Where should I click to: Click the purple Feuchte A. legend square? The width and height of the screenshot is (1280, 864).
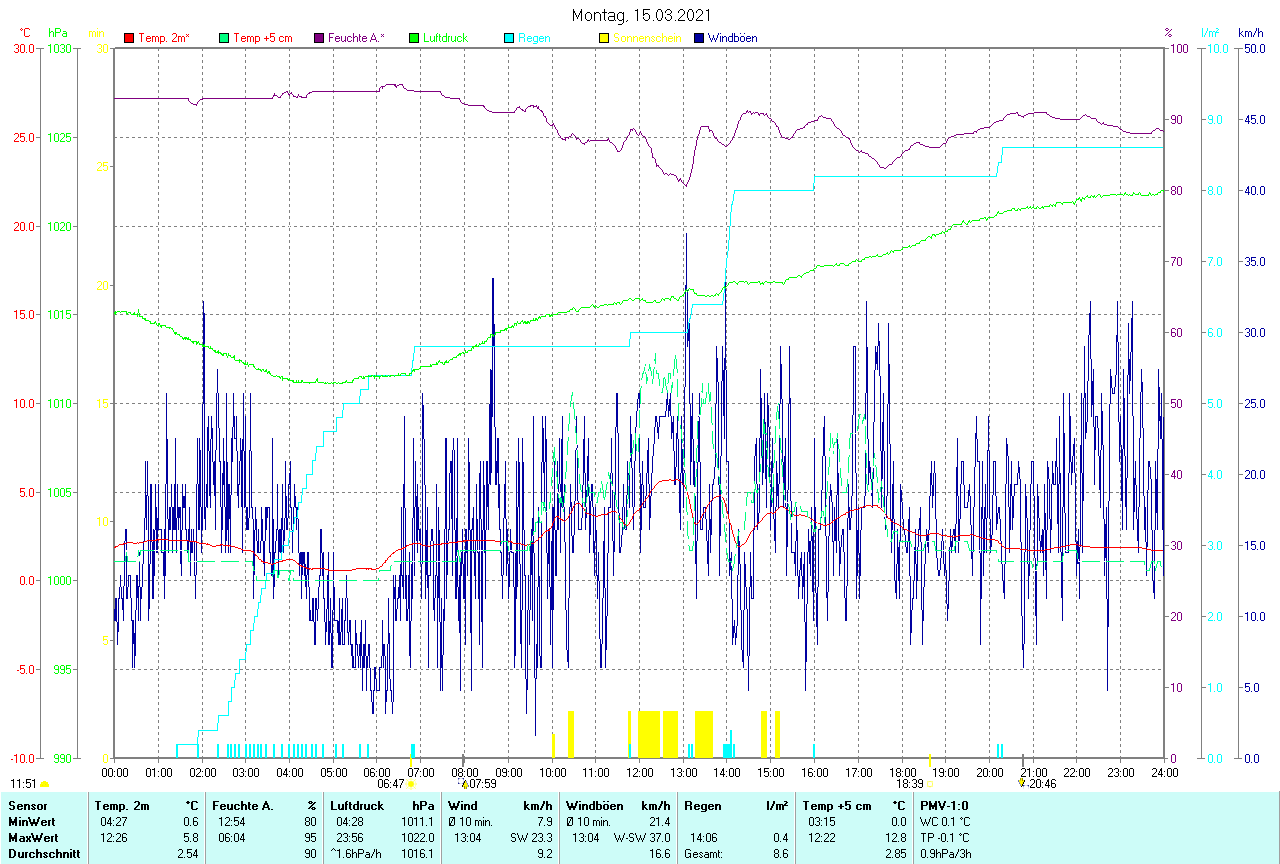tap(319, 38)
